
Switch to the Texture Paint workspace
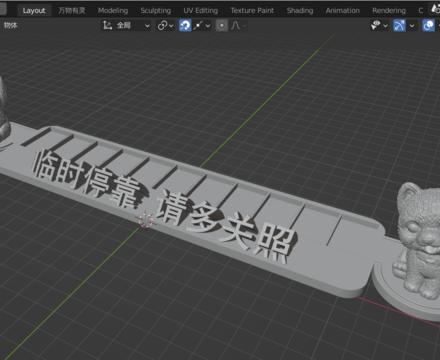pyautogui.click(x=252, y=10)
